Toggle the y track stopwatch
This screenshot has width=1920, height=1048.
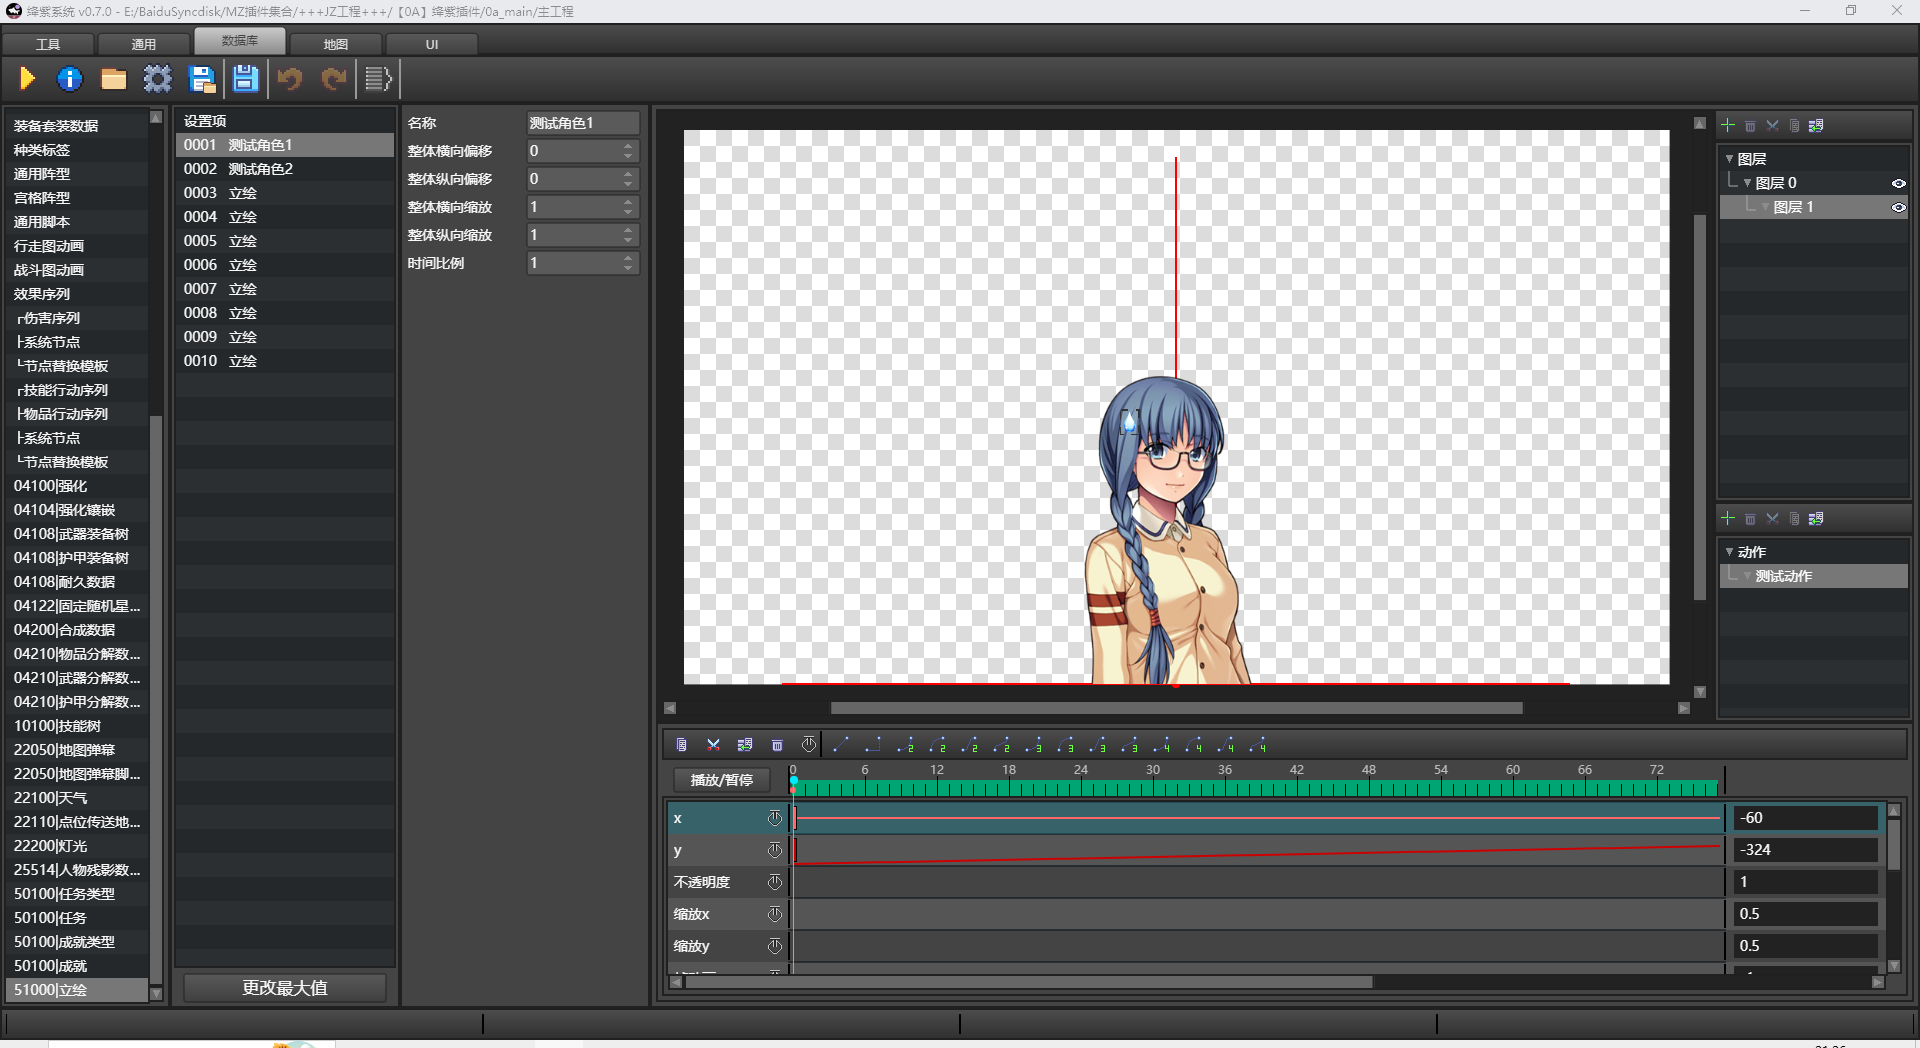point(775,850)
